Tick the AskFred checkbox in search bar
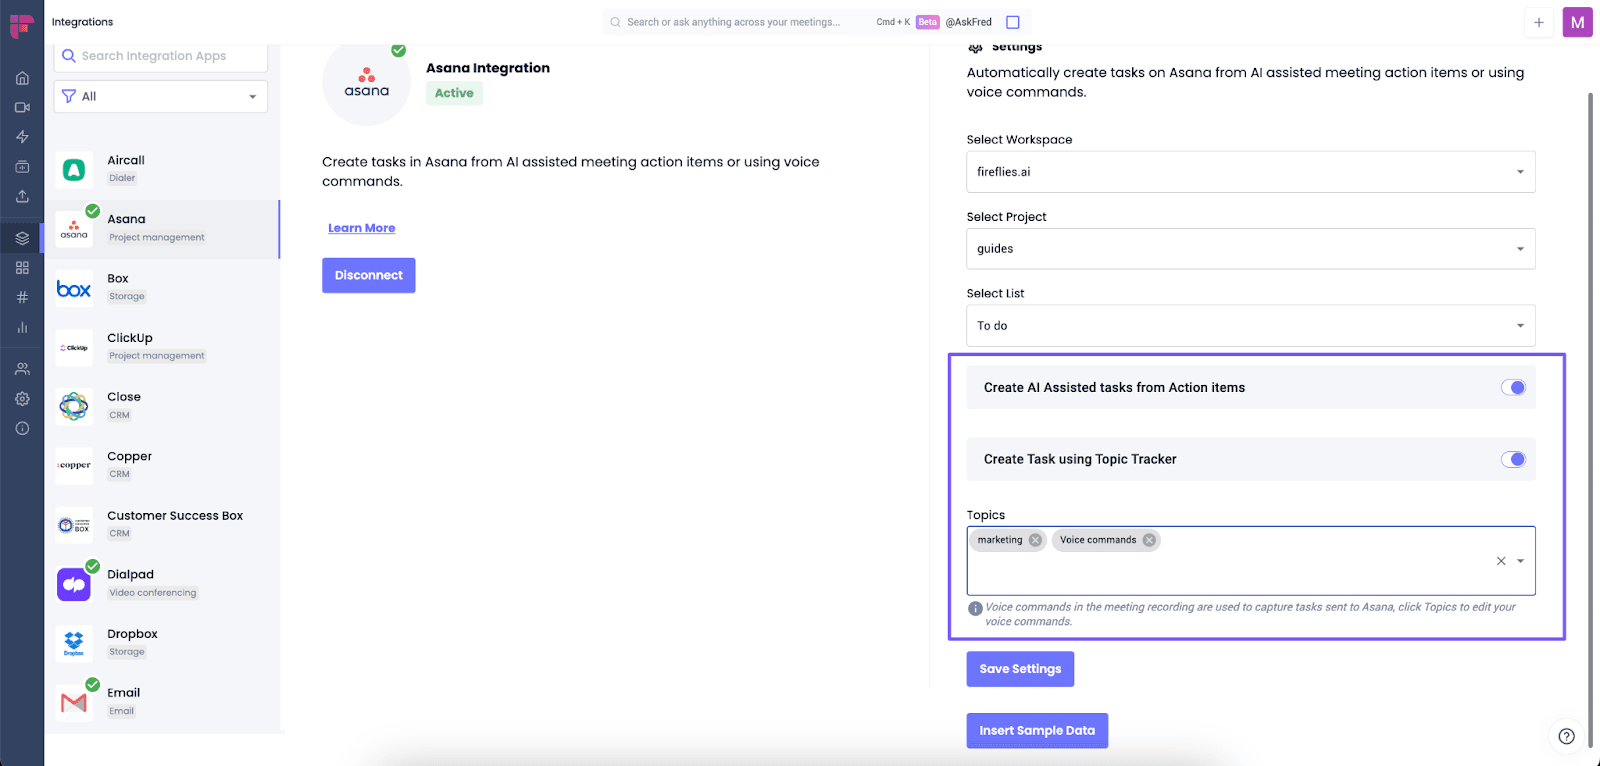 pyautogui.click(x=1013, y=22)
